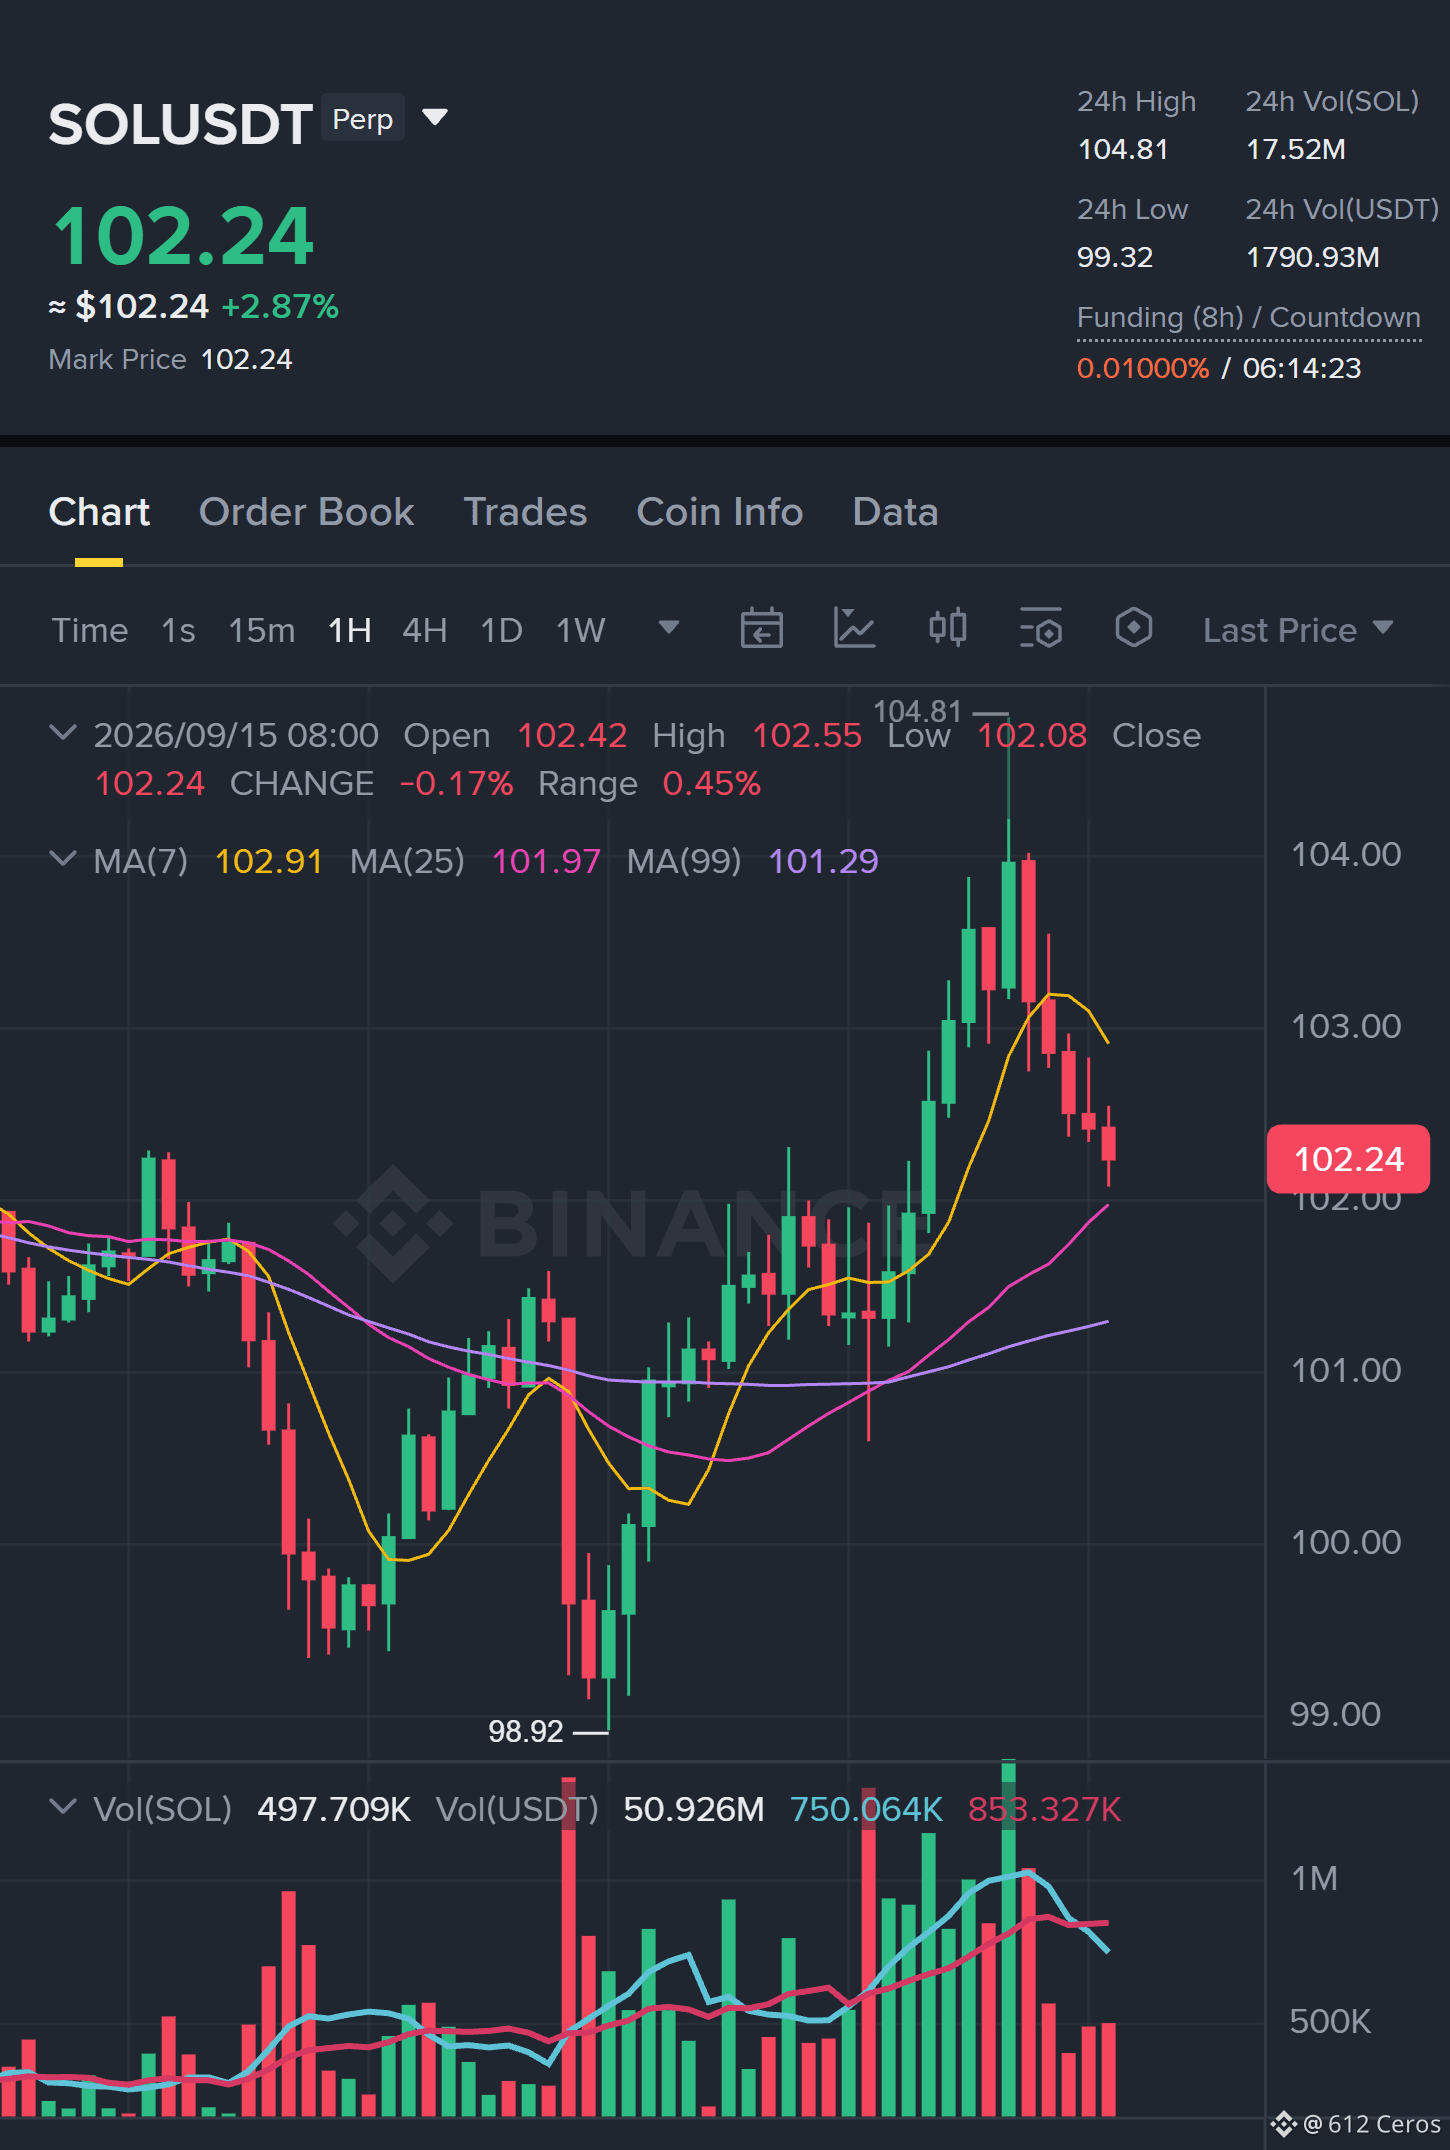Open the calendar date jump icon
The height and width of the screenshot is (2150, 1450).
(761, 629)
